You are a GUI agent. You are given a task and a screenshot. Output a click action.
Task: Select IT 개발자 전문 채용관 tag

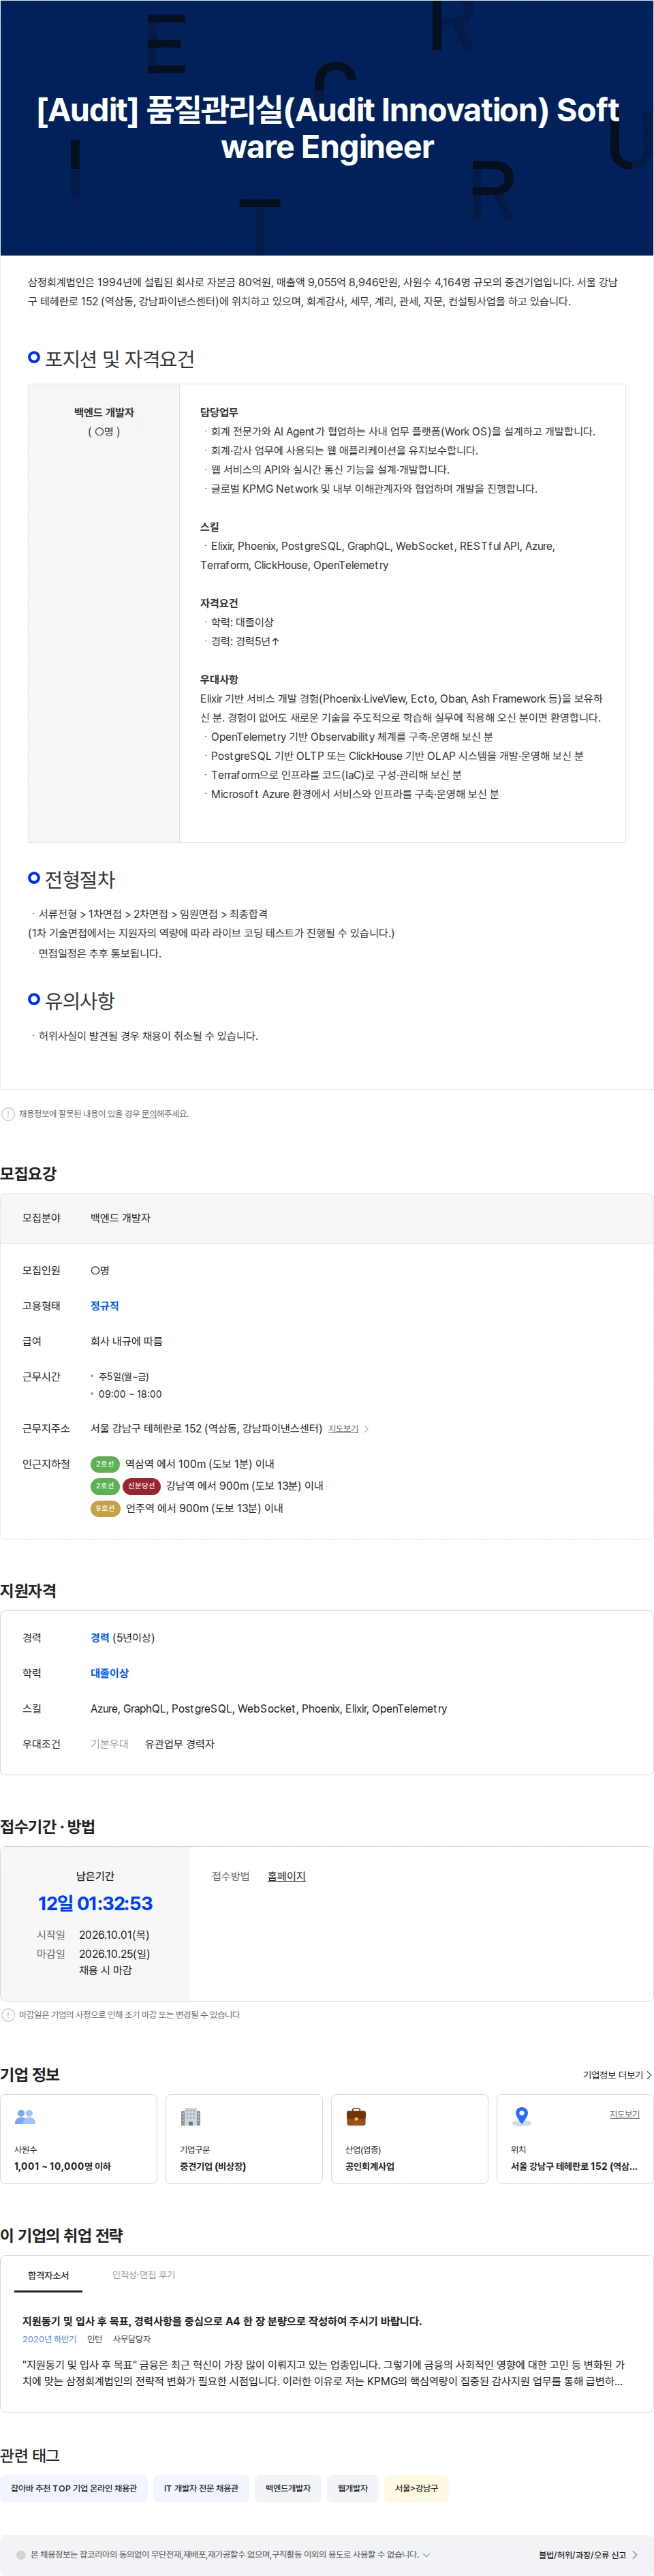201,2488
